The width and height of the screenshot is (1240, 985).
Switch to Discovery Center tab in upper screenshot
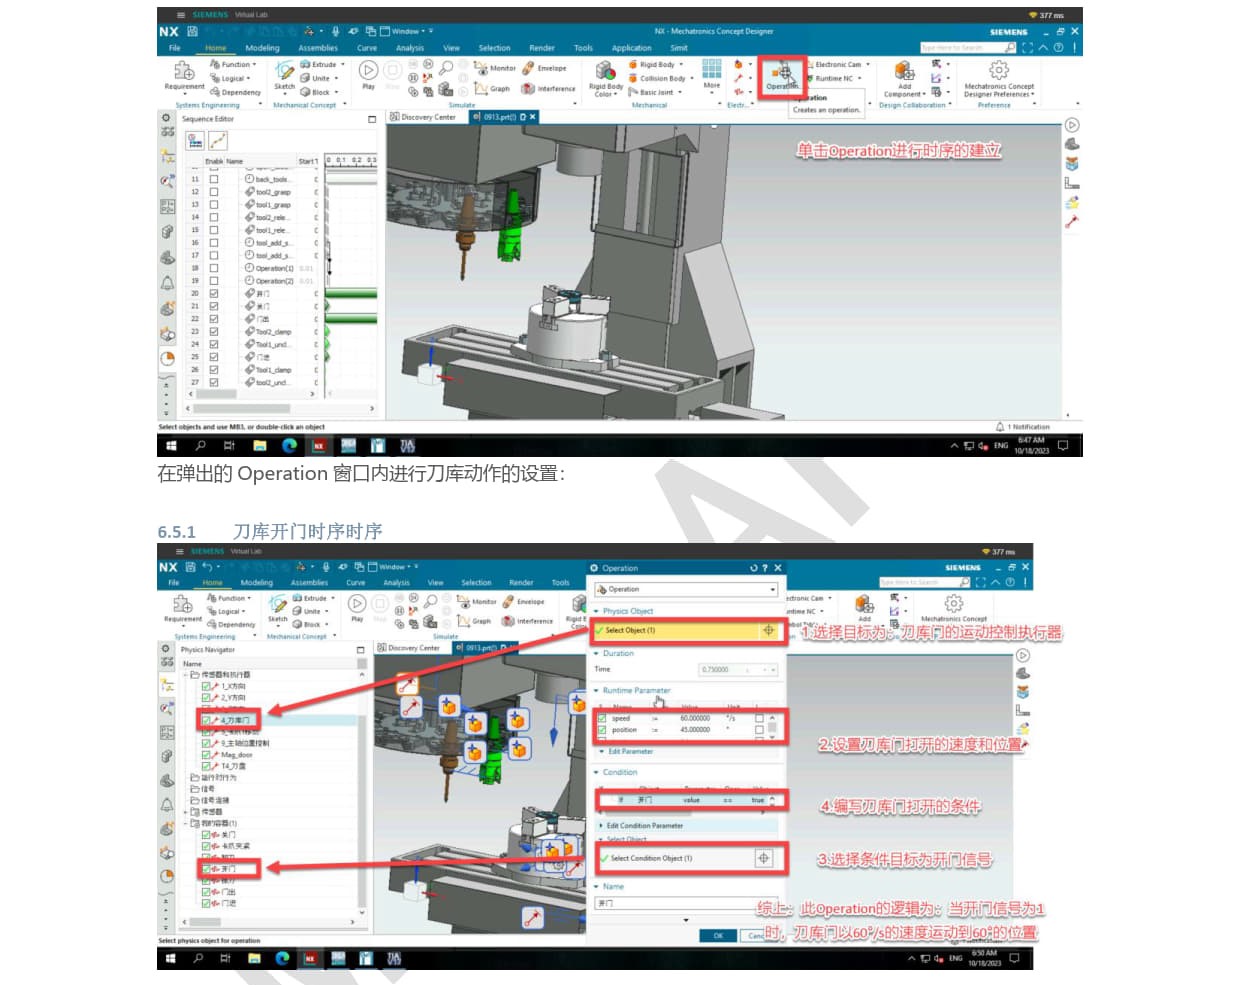423,117
